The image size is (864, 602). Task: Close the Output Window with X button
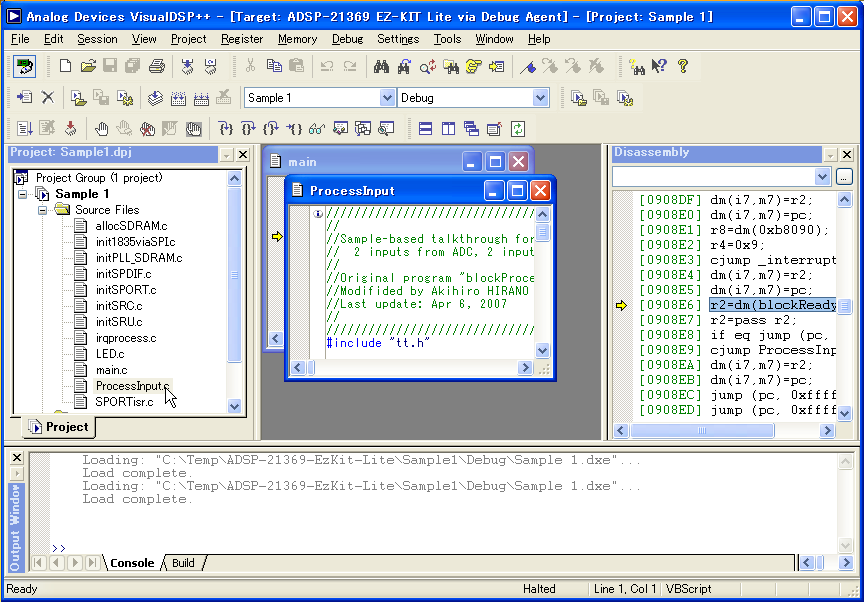coord(17,458)
